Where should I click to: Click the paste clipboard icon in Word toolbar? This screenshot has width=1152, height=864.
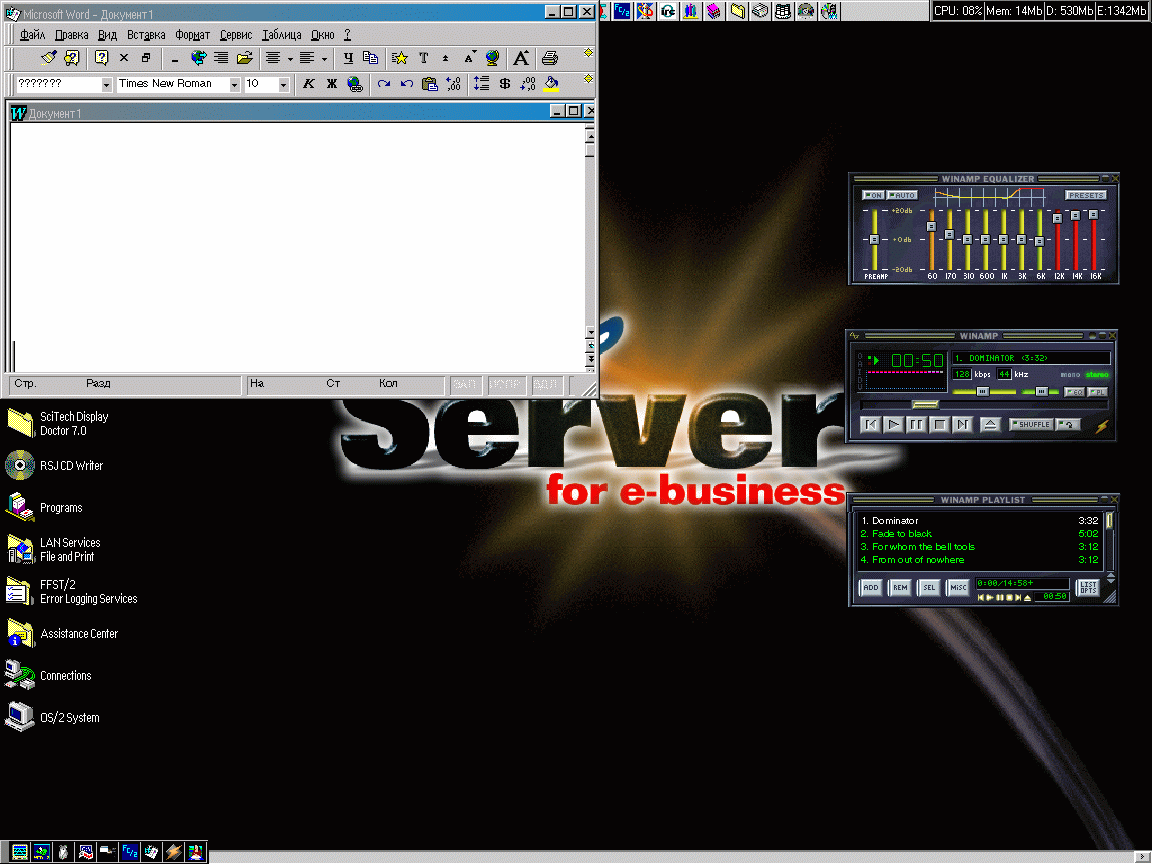430,84
